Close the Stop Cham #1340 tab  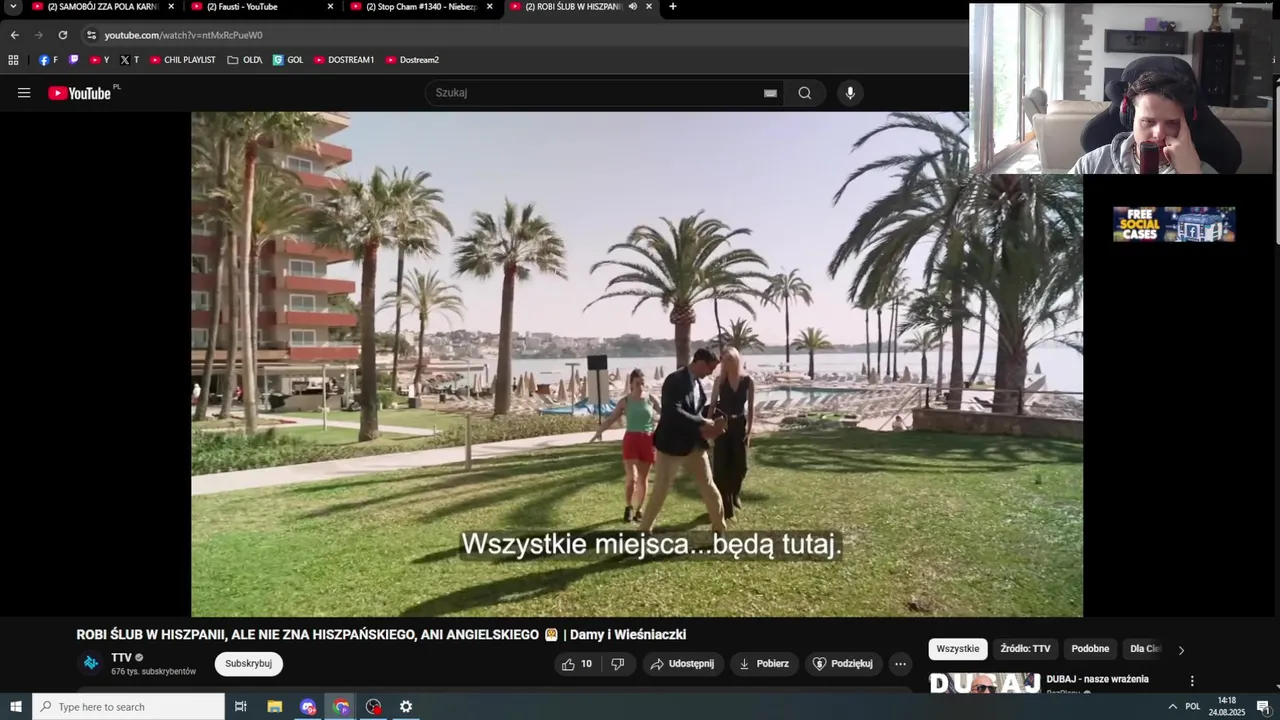[490, 7]
